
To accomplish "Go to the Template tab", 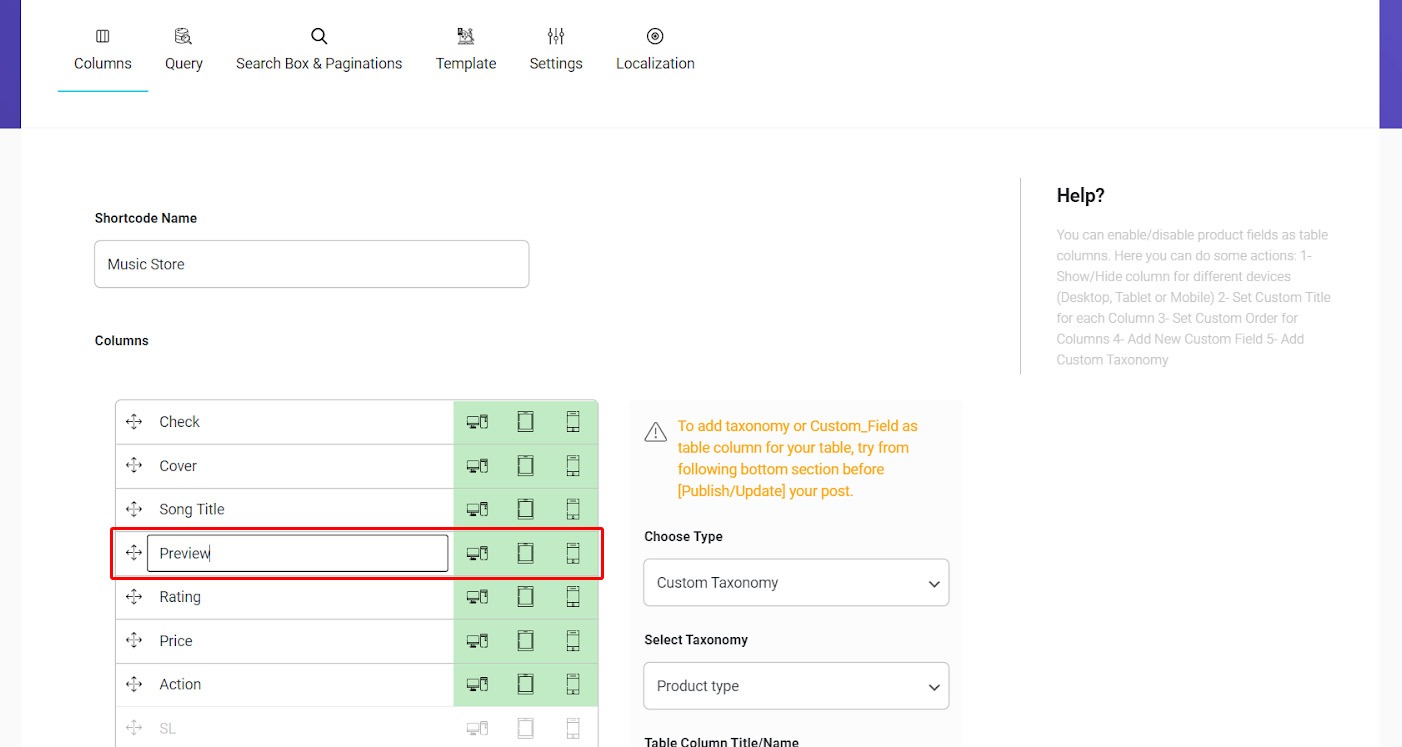I will tap(466, 50).
